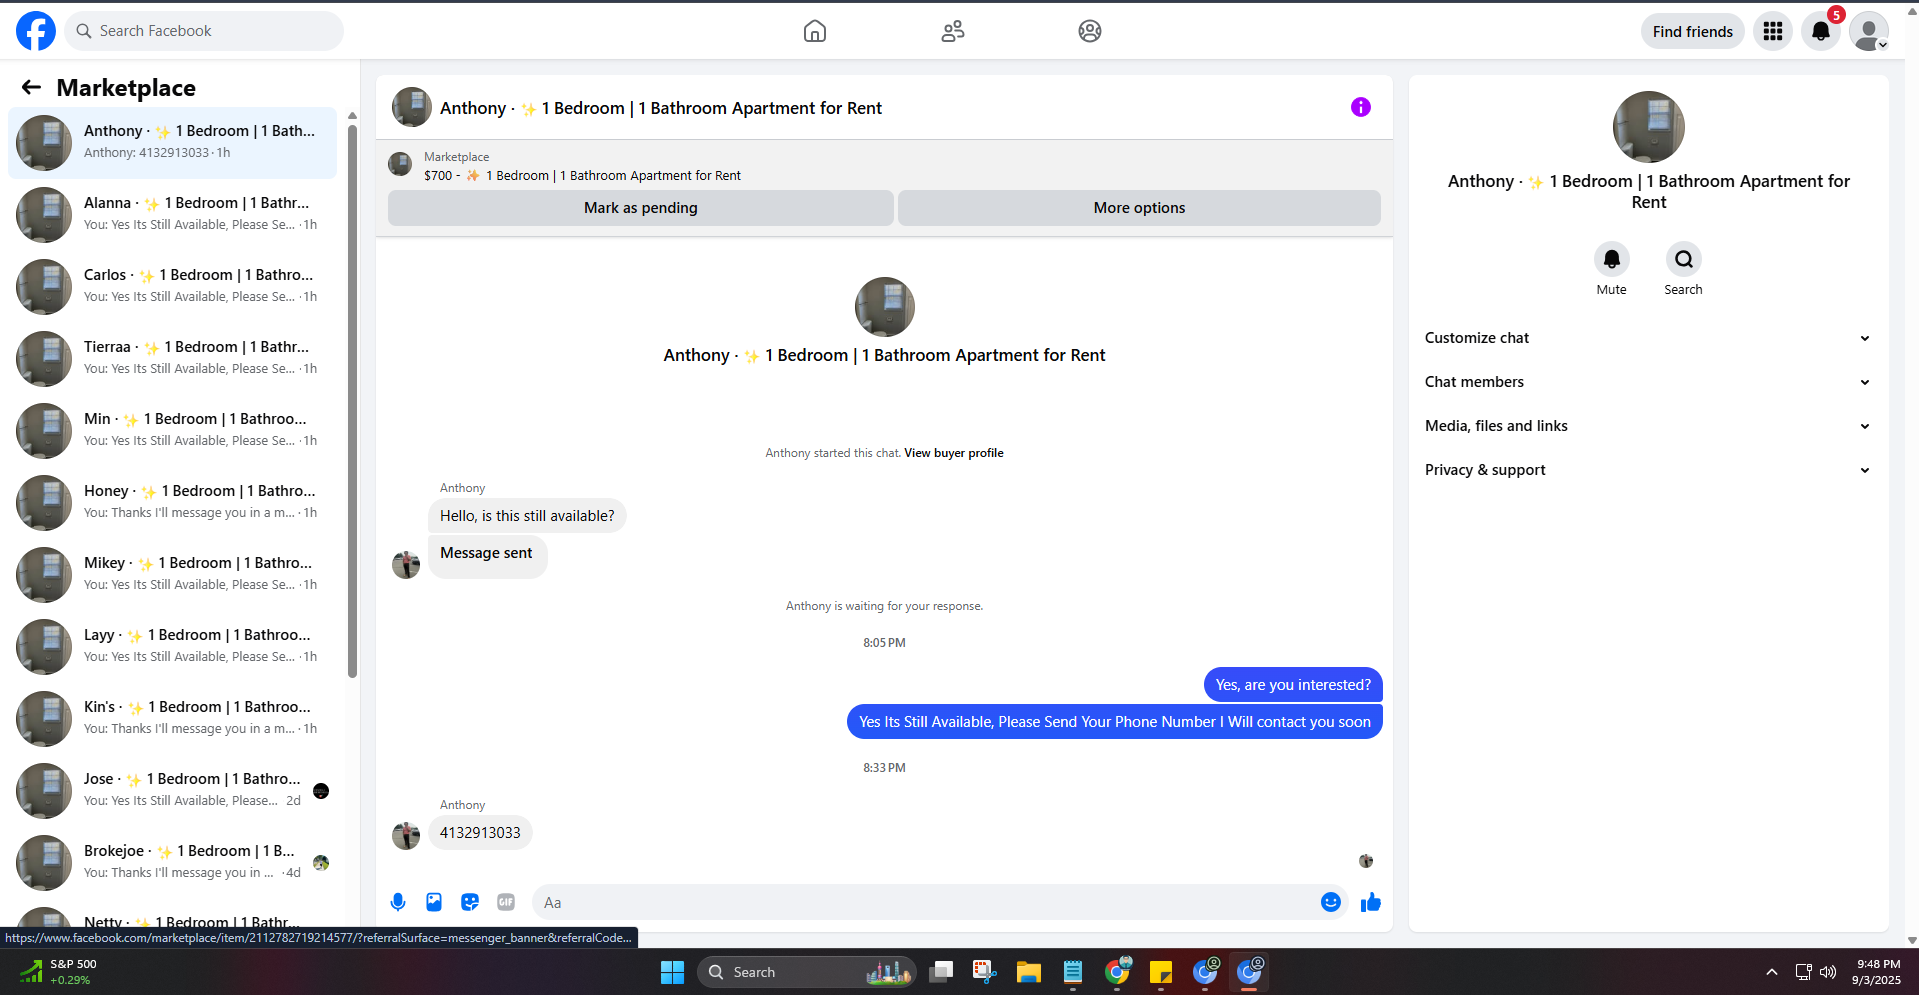Open the taskbar clock and date
The image size is (1919, 995).
pos(1877,972)
